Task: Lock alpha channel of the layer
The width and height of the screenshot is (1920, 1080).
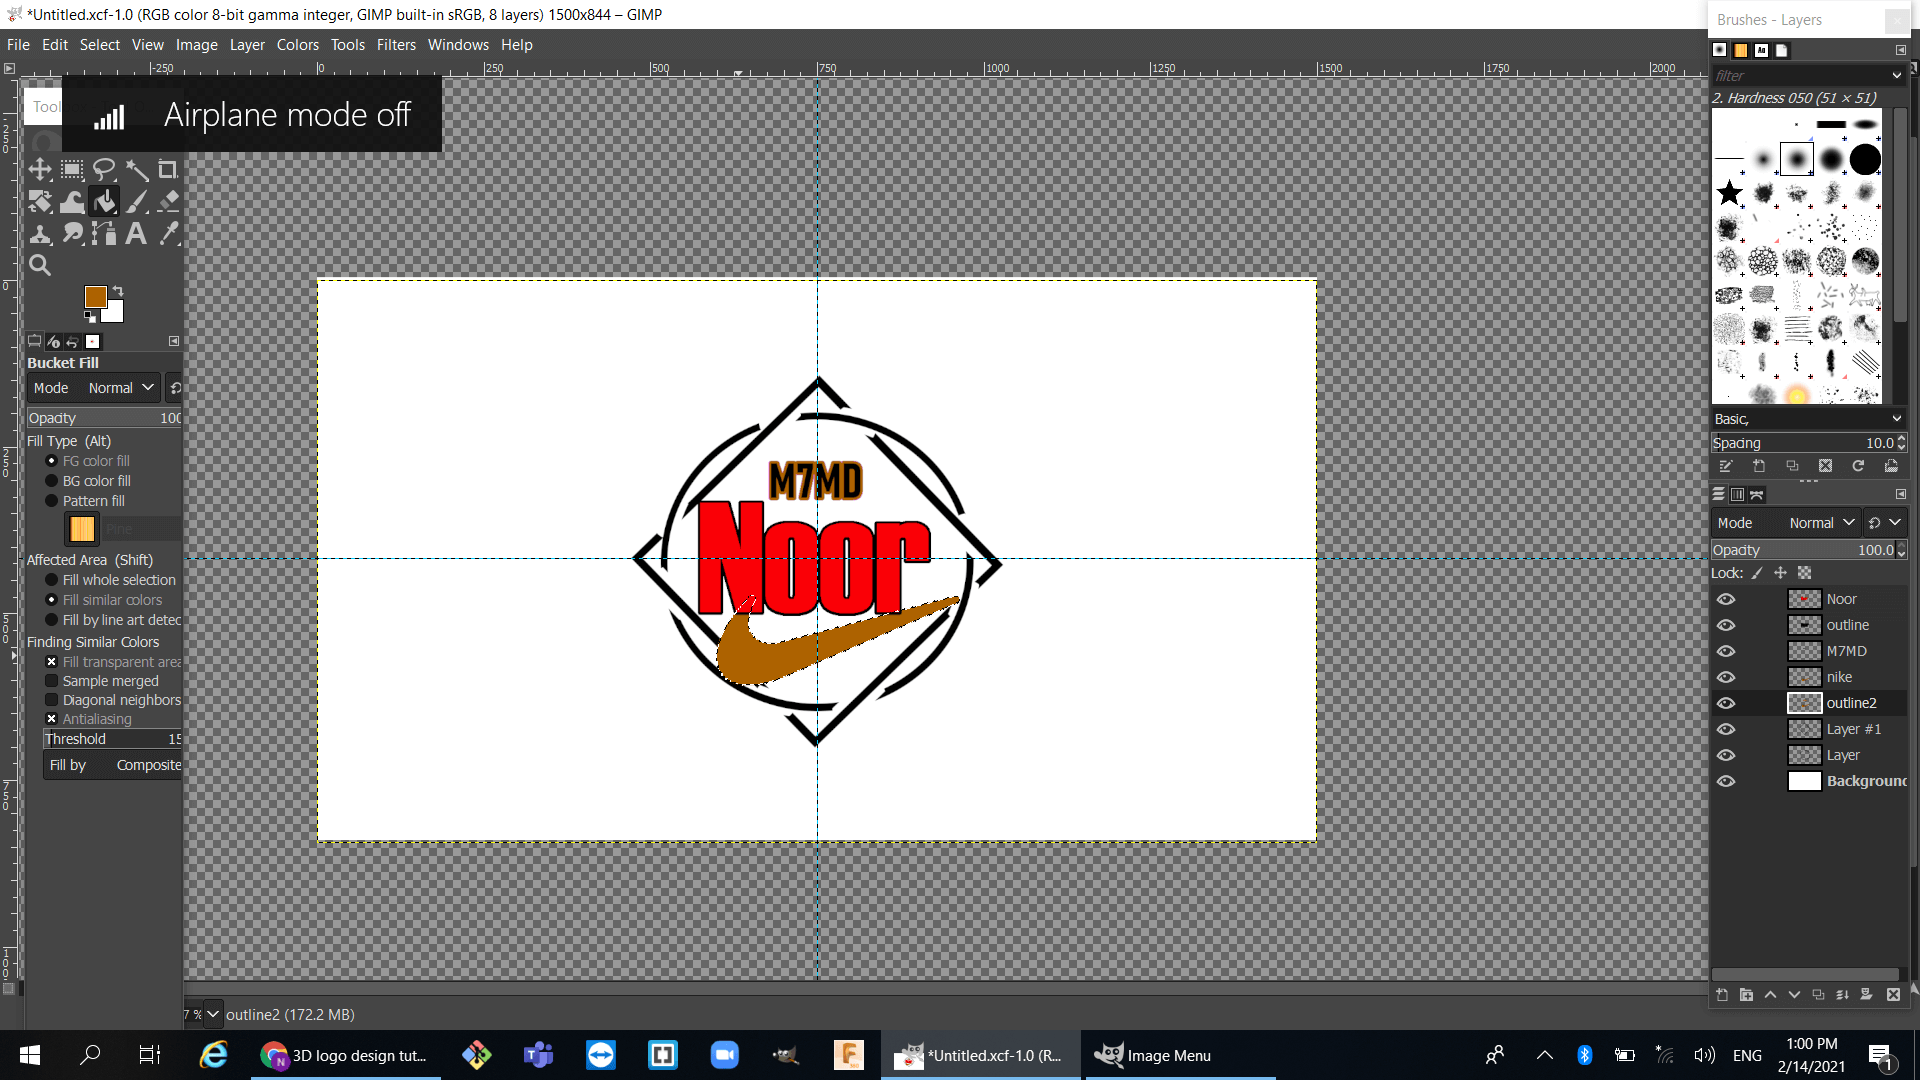Action: point(1804,573)
